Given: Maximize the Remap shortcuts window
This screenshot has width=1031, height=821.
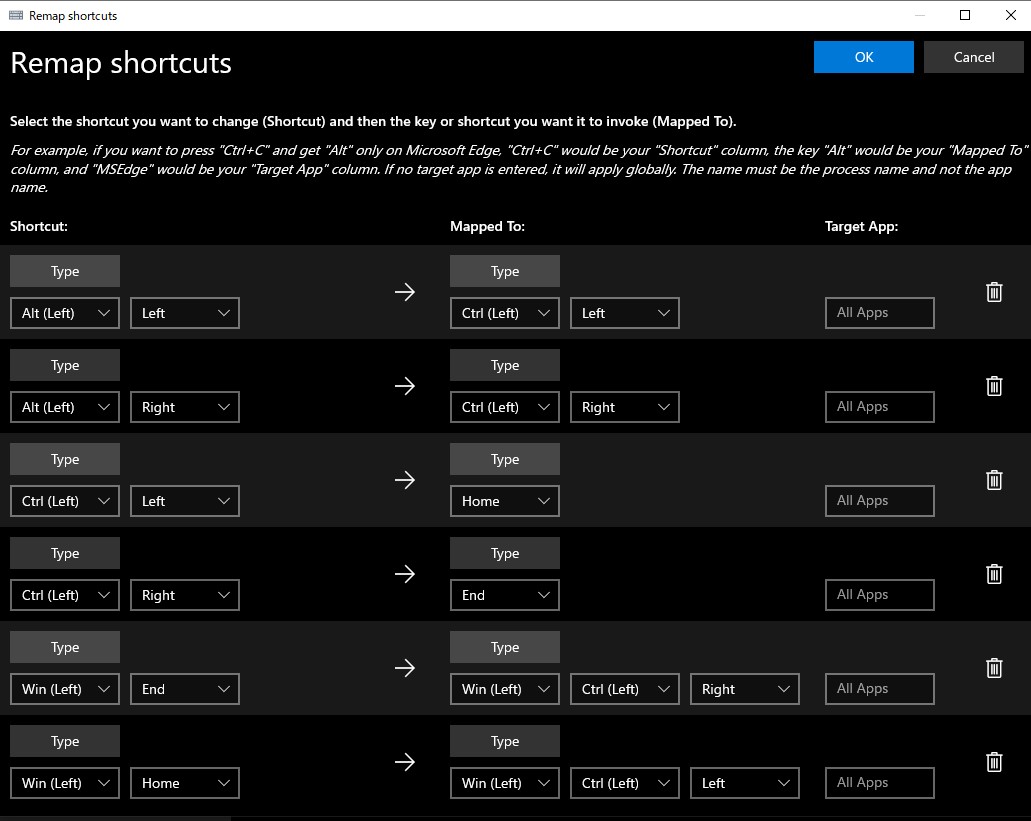Looking at the screenshot, I should tap(965, 15).
